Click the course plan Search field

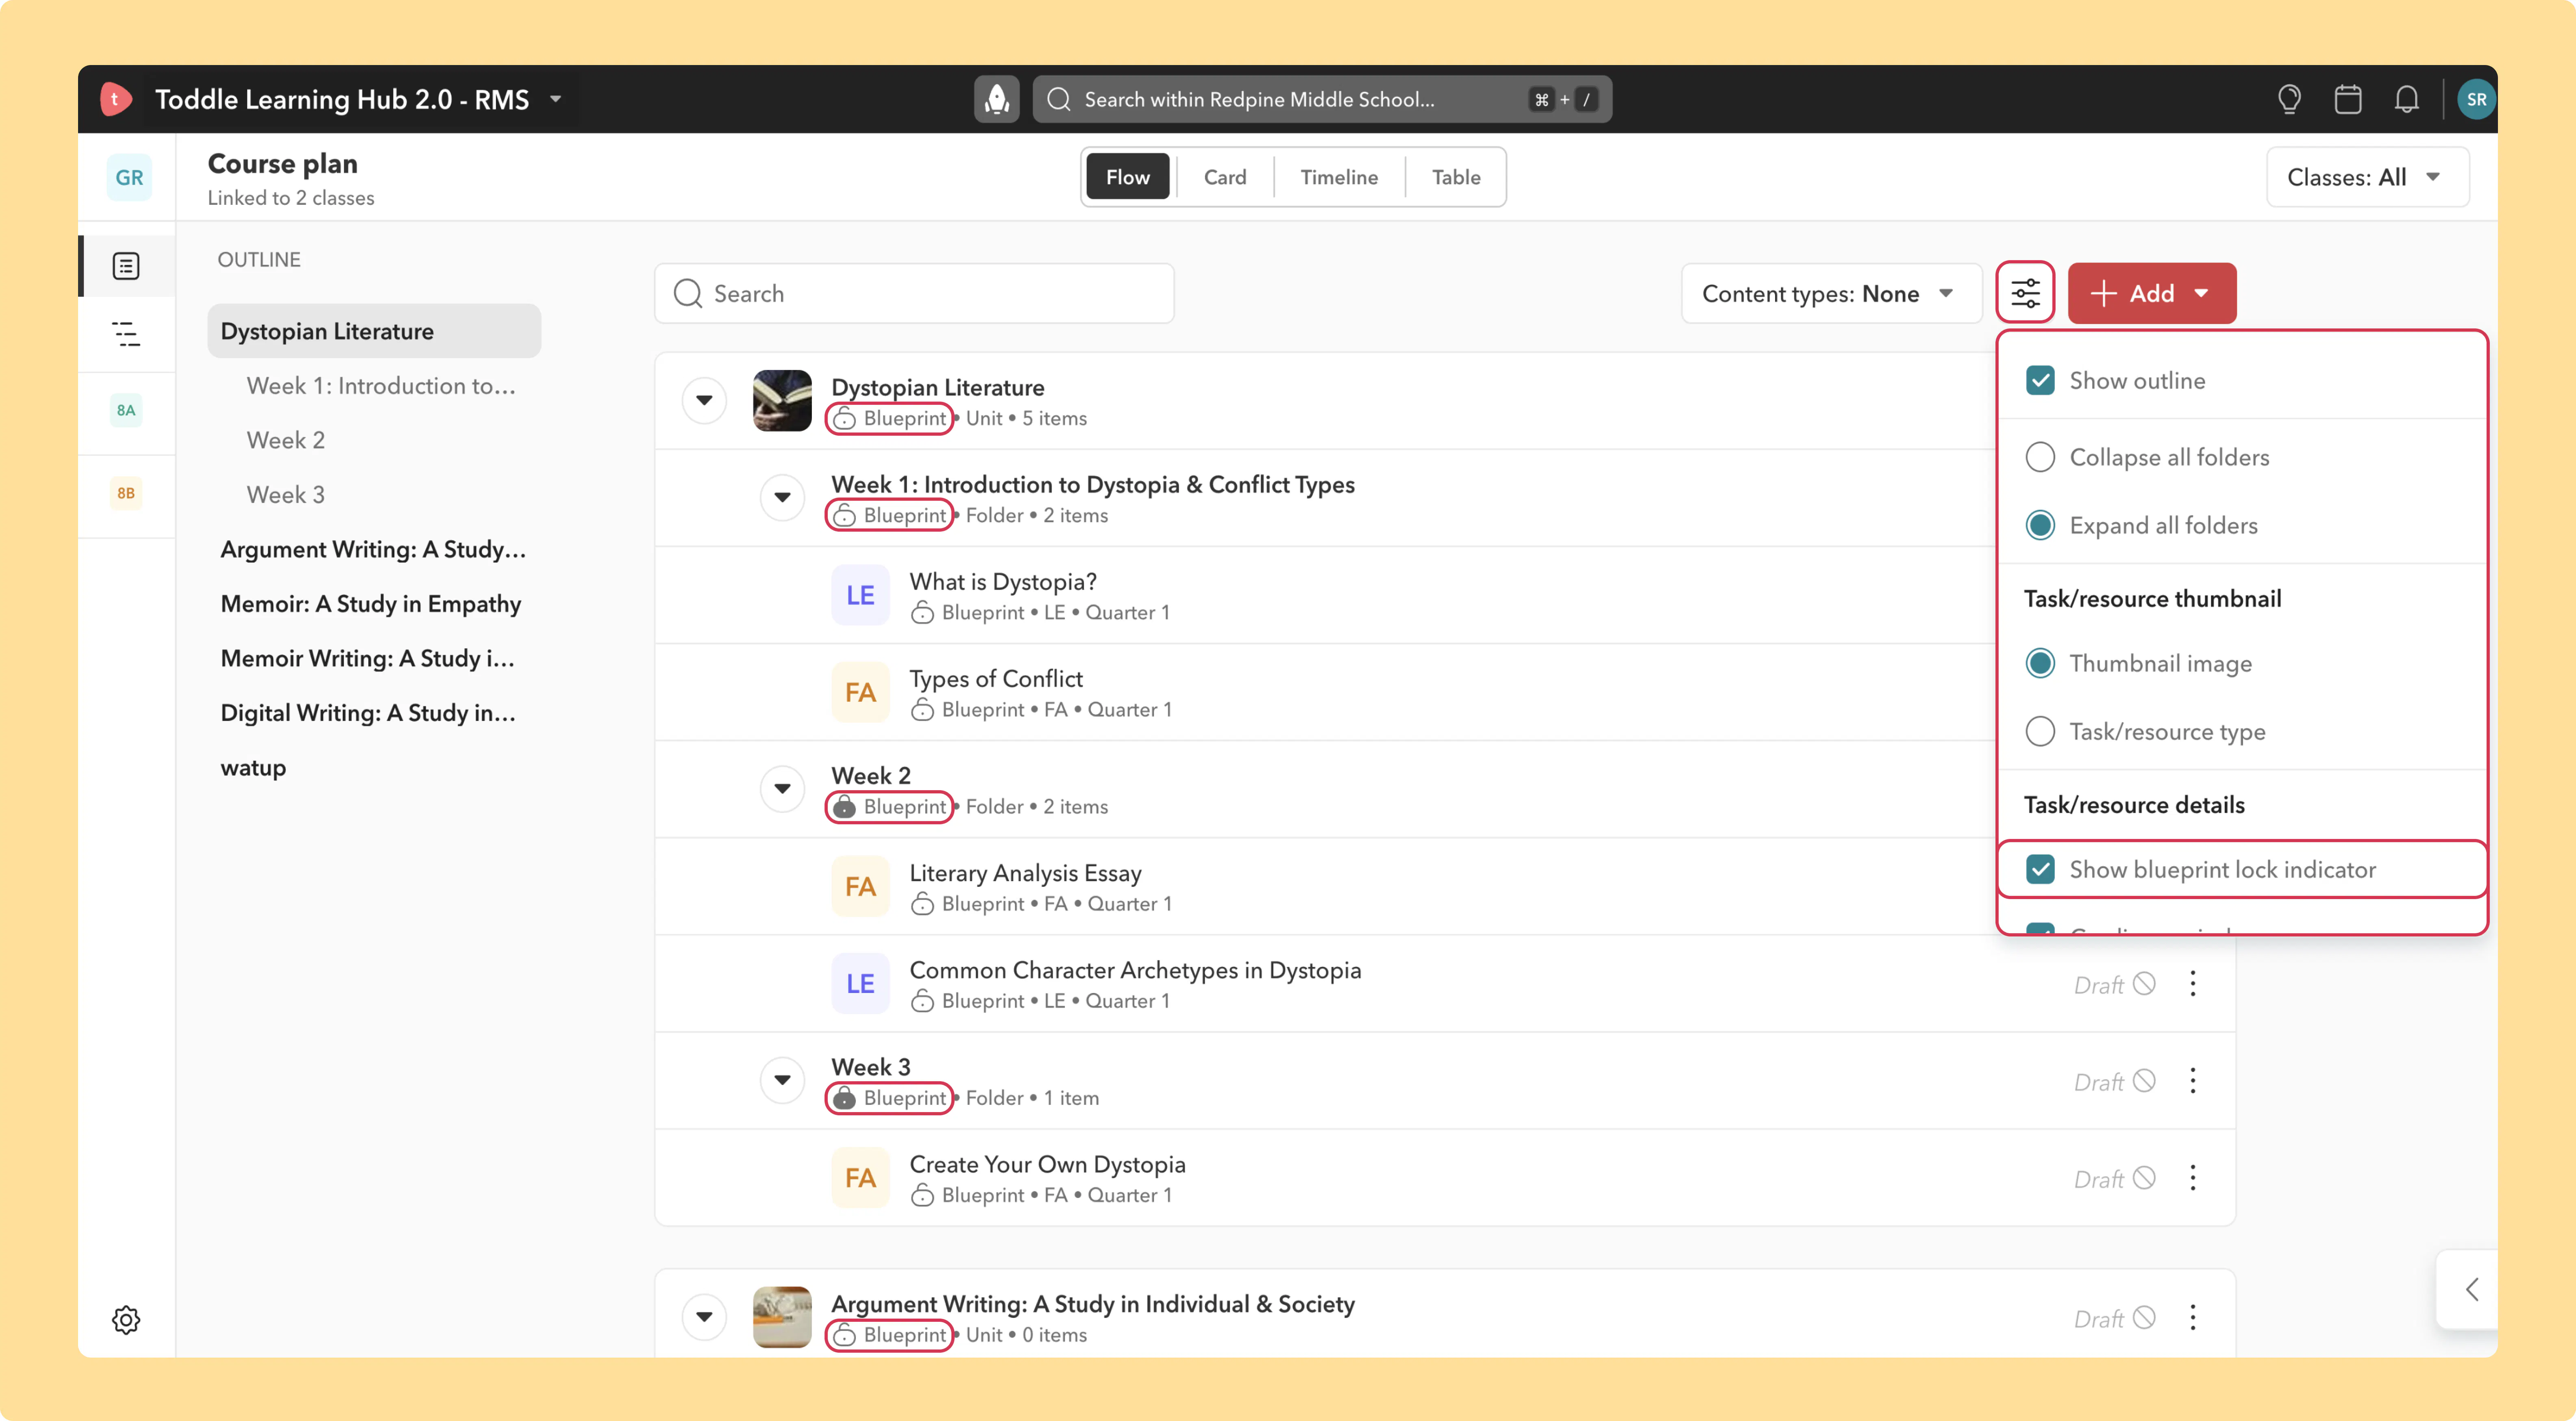click(914, 293)
